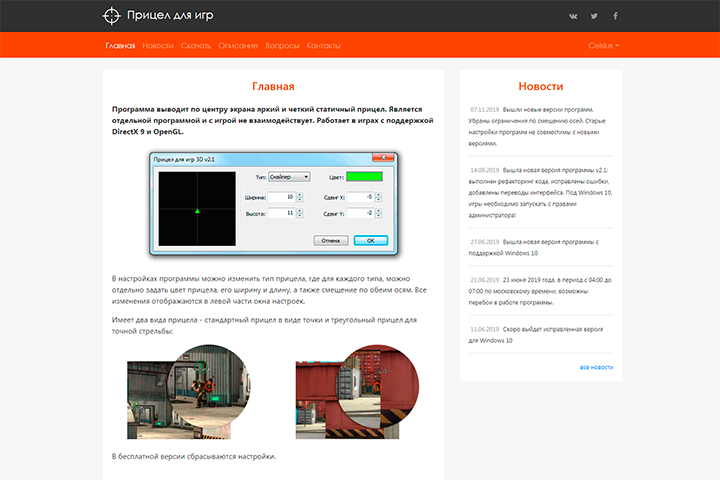Click the orange Главная page heading
The width and height of the screenshot is (720, 480).
click(273, 86)
